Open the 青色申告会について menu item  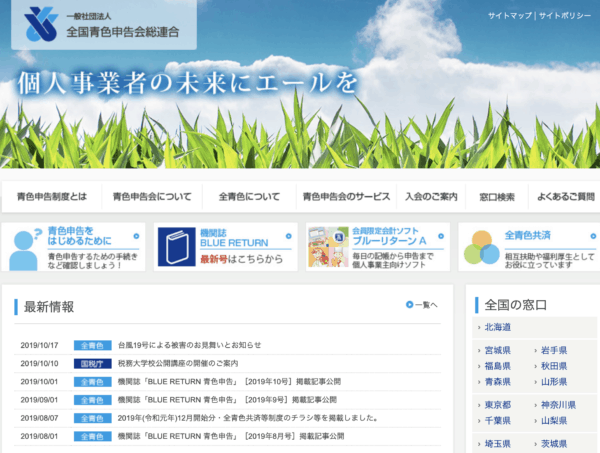click(x=152, y=197)
